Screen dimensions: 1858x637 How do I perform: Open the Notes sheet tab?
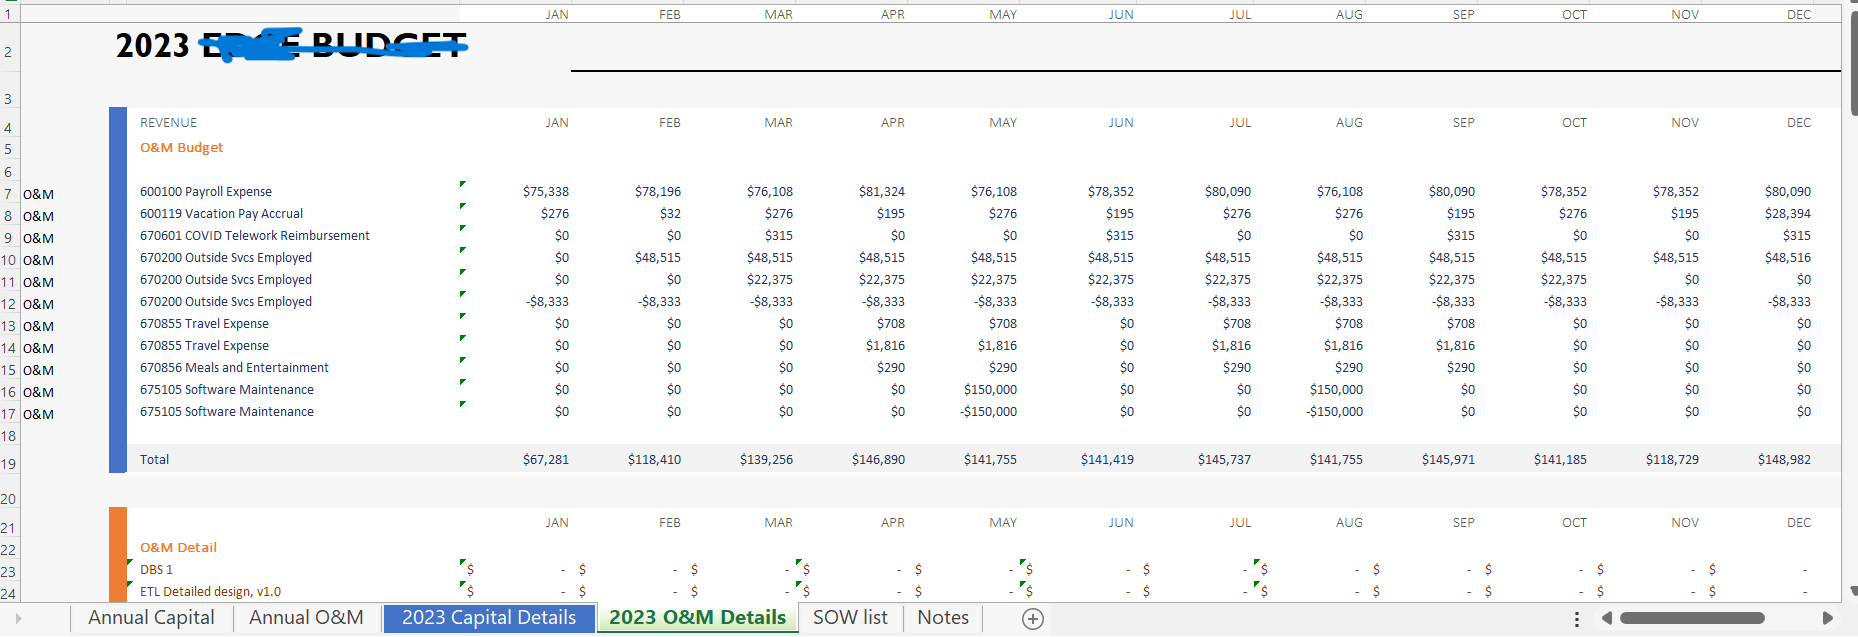(x=943, y=618)
